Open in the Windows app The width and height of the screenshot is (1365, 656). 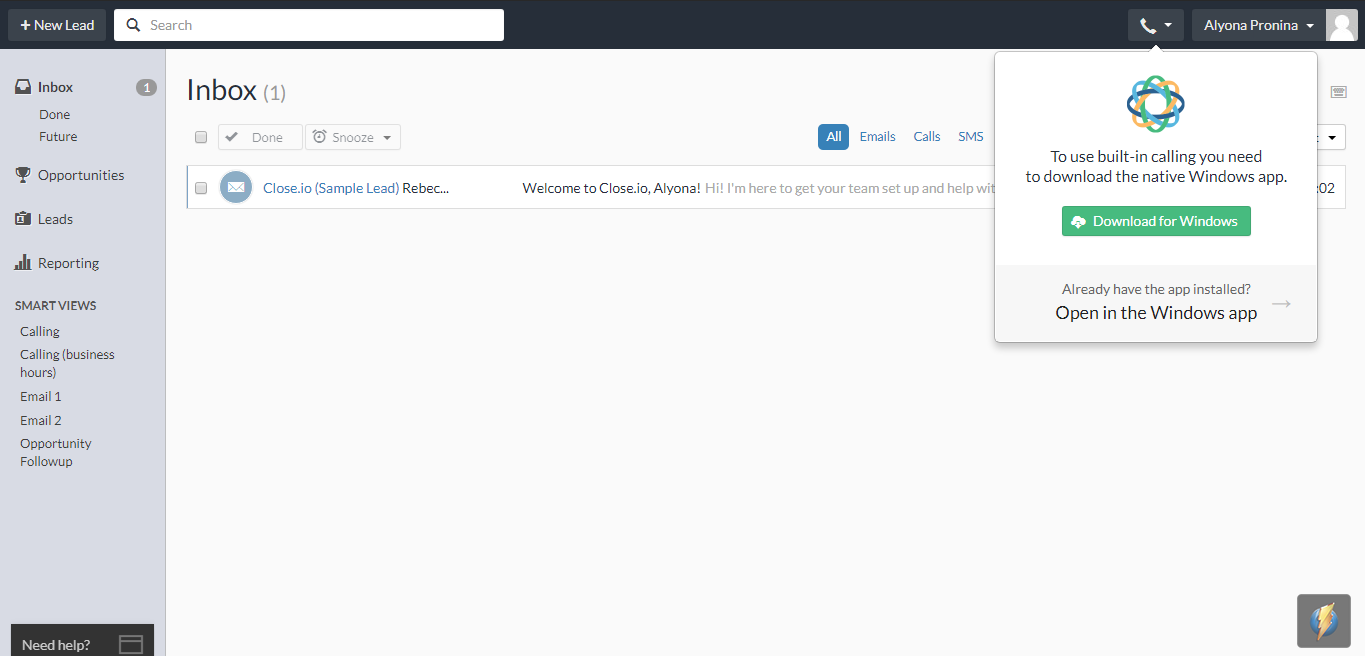1155,312
